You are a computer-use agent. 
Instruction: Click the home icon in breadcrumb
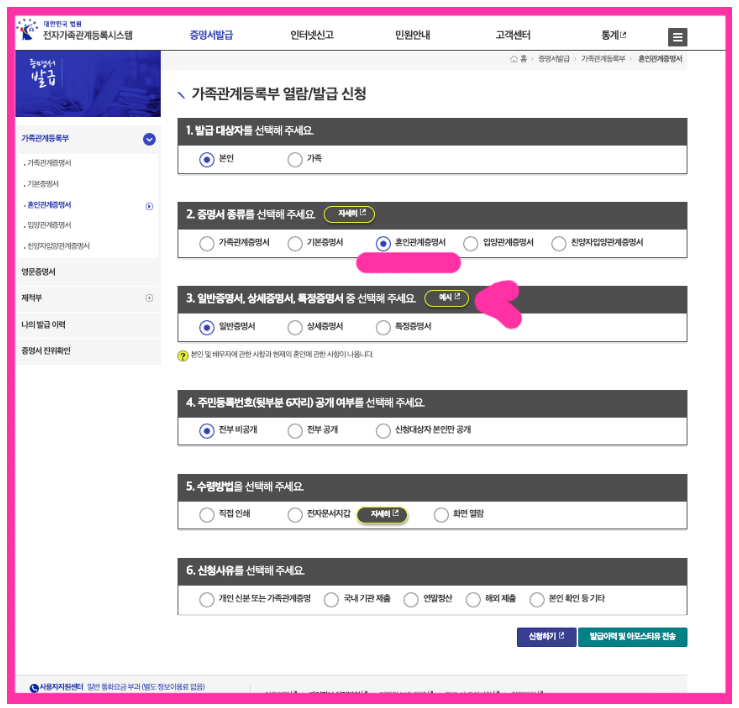[x=514, y=59]
